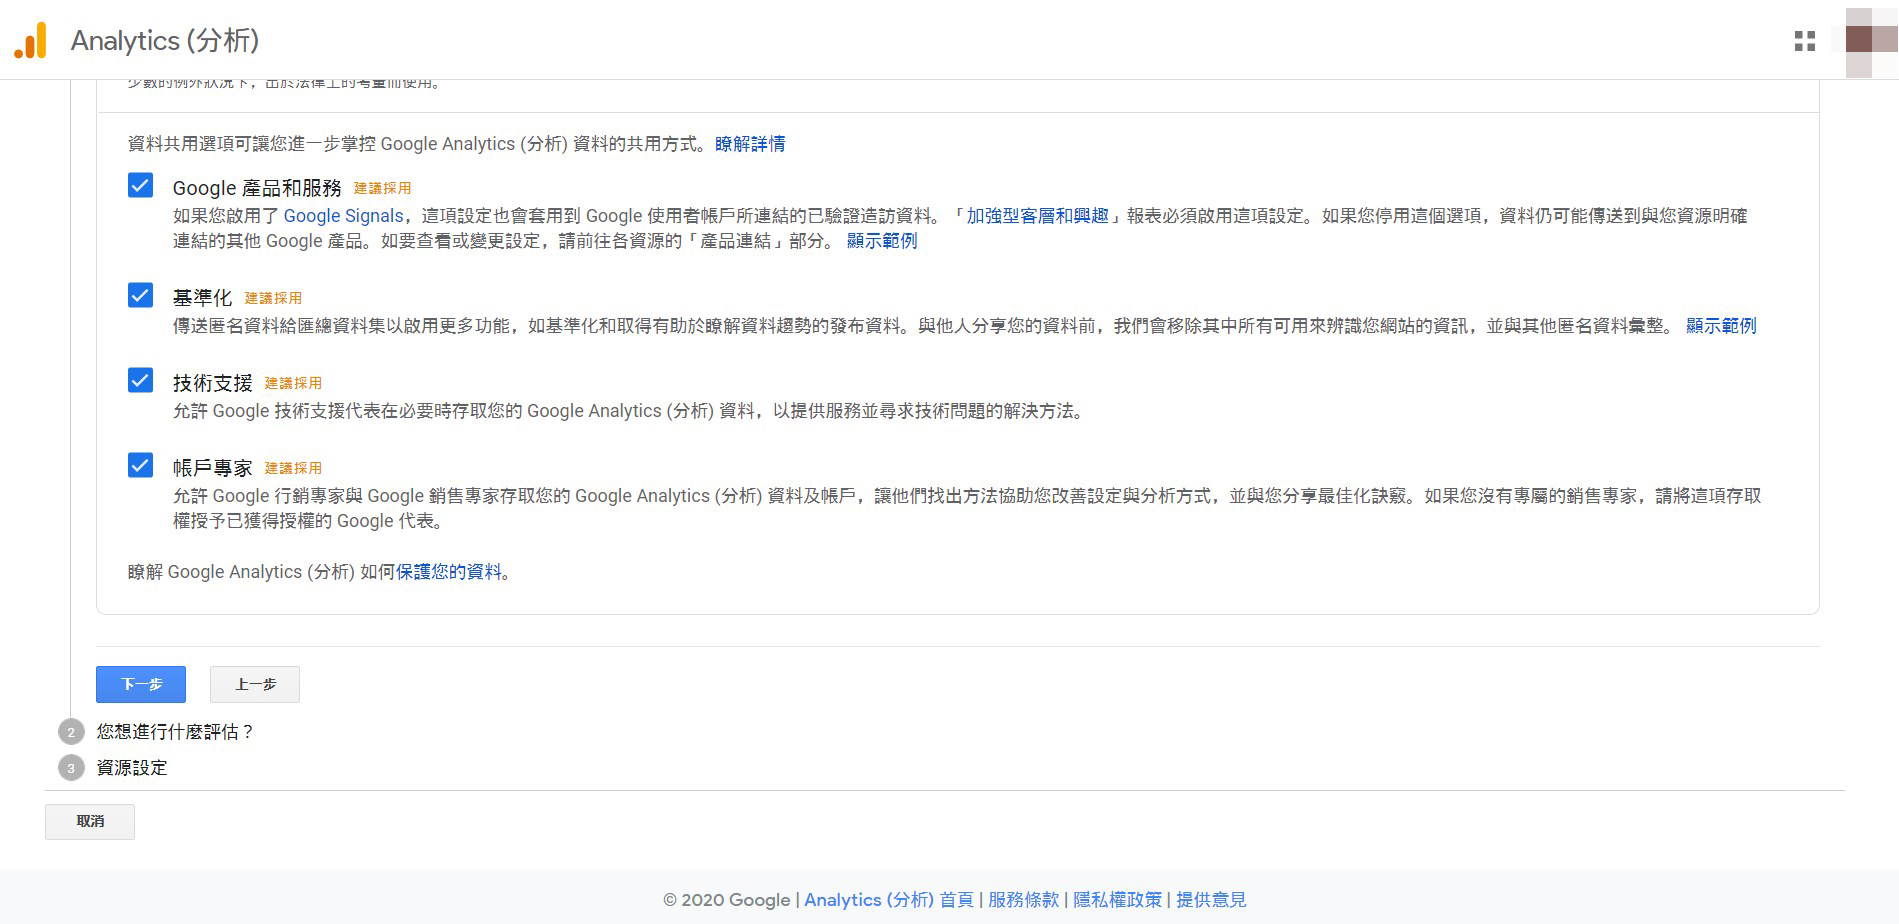This screenshot has height=924, width=1899.
Task: Open 隱私權政策 in the footer
Action: click(x=1117, y=900)
